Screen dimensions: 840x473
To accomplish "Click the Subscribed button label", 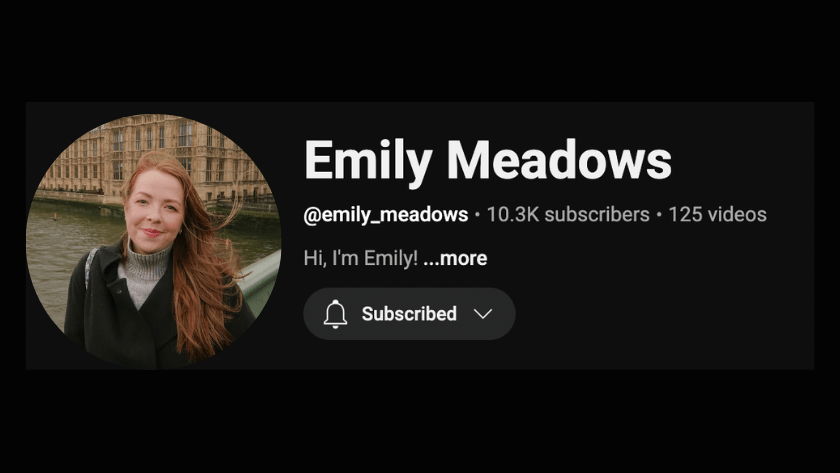I will [x=409, y=314].
